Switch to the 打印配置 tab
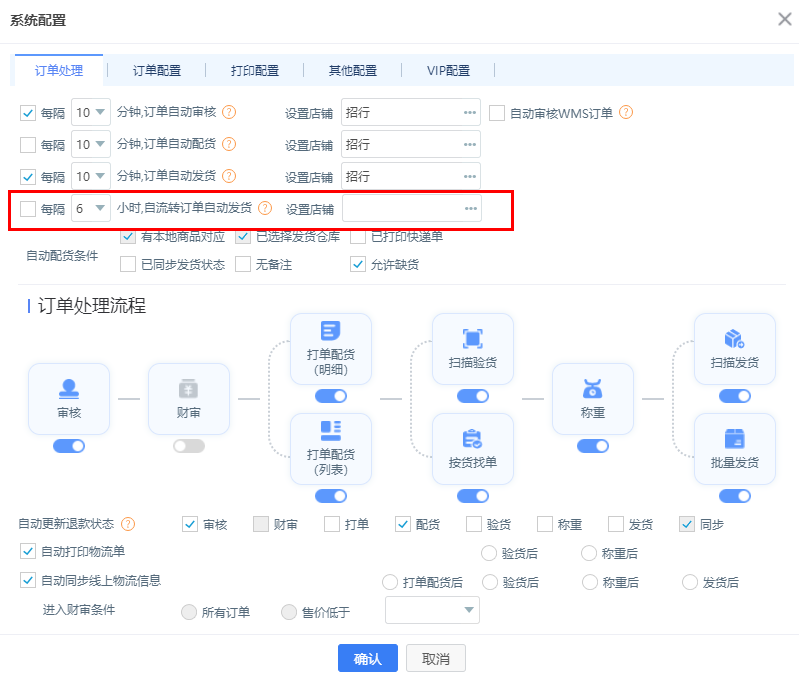This screenshot has width=799, height=679. click(254, 70)
